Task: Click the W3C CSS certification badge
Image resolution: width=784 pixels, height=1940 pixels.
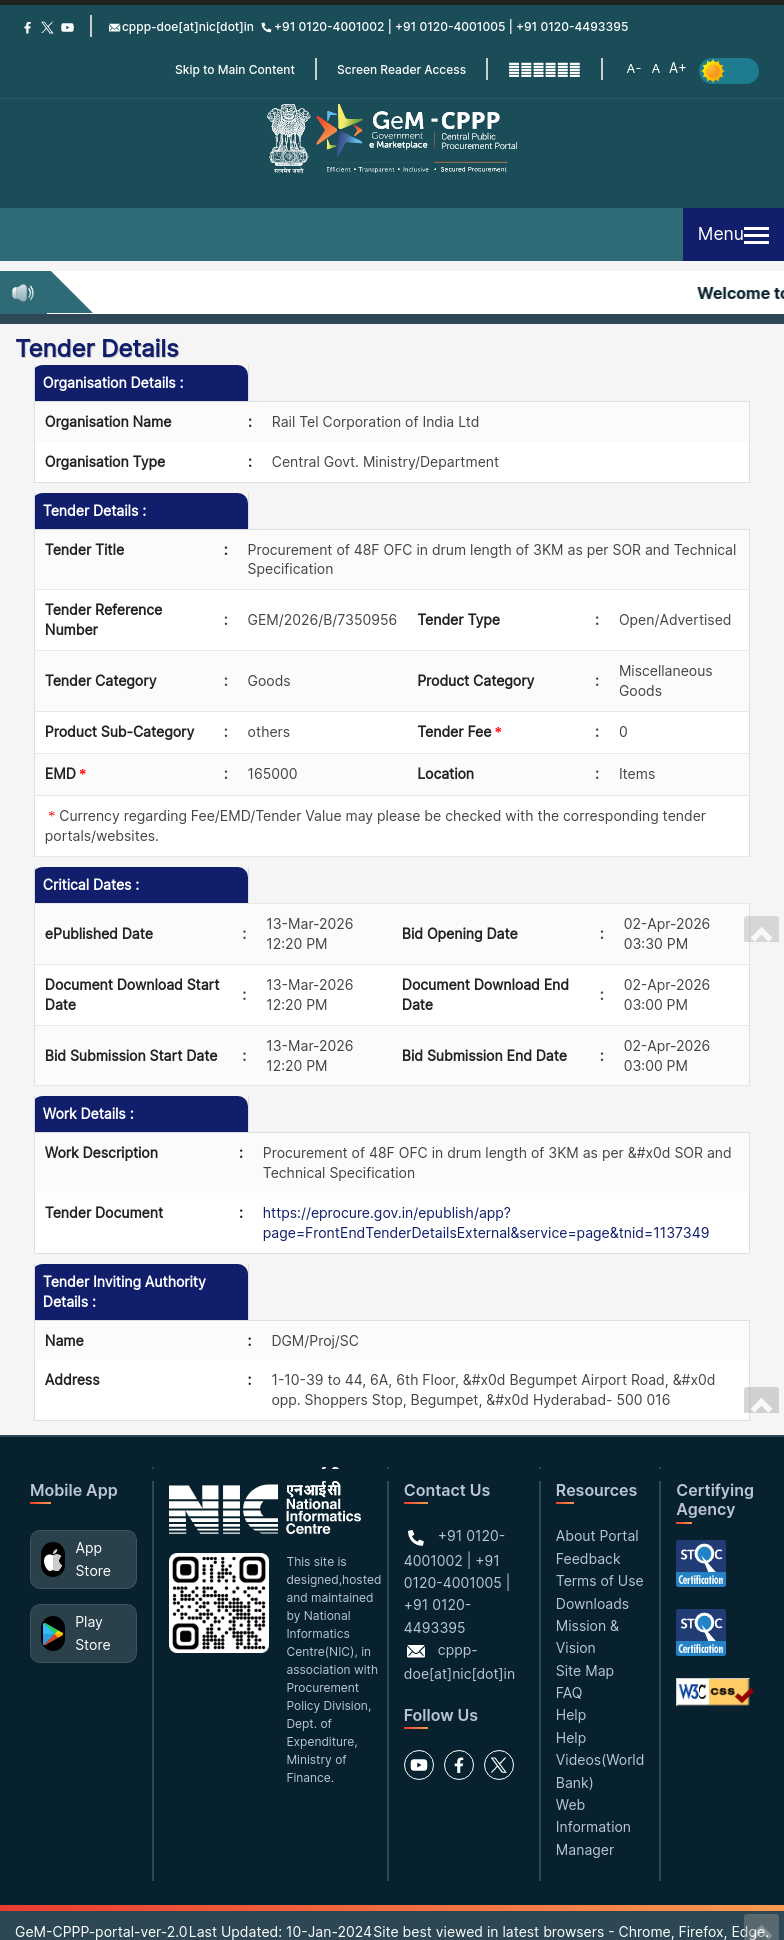Action: [713, 1692]
